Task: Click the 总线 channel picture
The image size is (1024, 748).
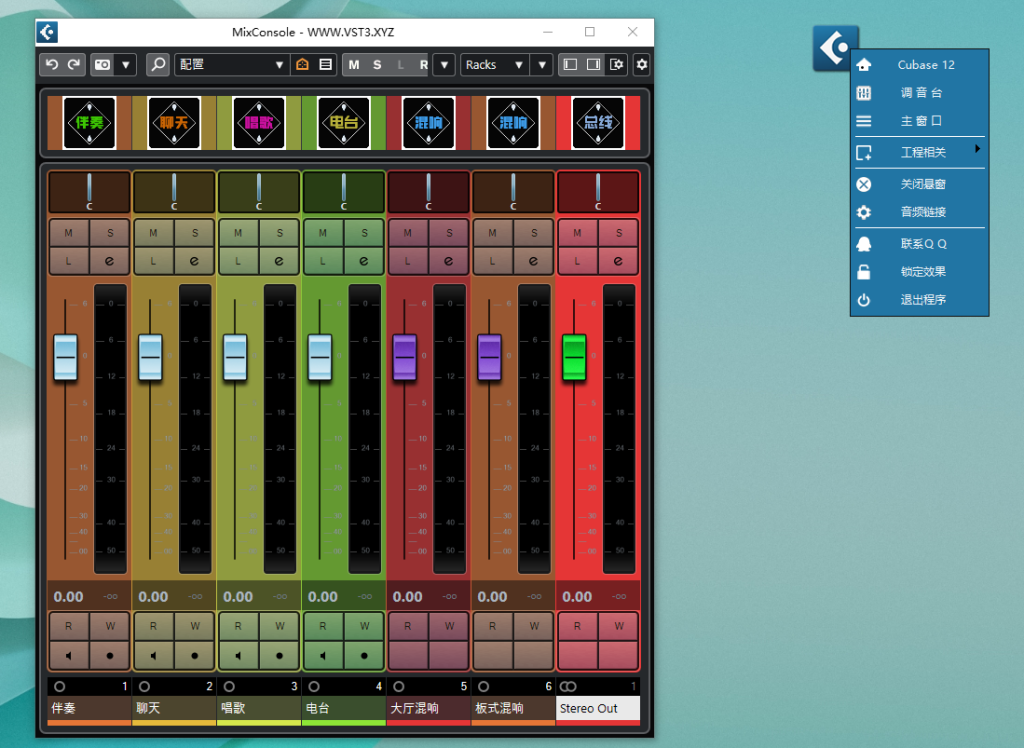Action: (598, 123)
